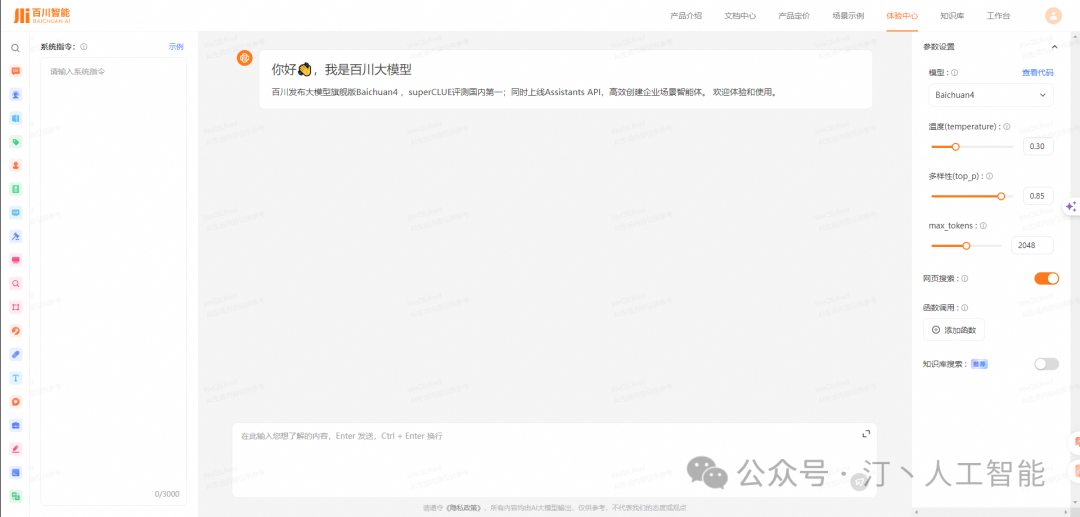Open the blue book sidebar icon
This screenshot has height=517, width=1080.
15,118
